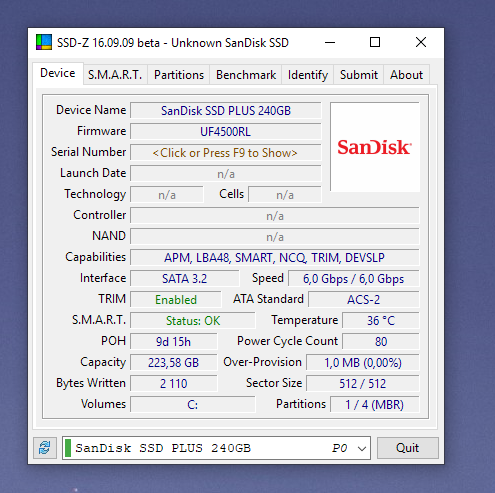495x493 pixels.
Task: Click the Cells n/a field
Action: 285,195
